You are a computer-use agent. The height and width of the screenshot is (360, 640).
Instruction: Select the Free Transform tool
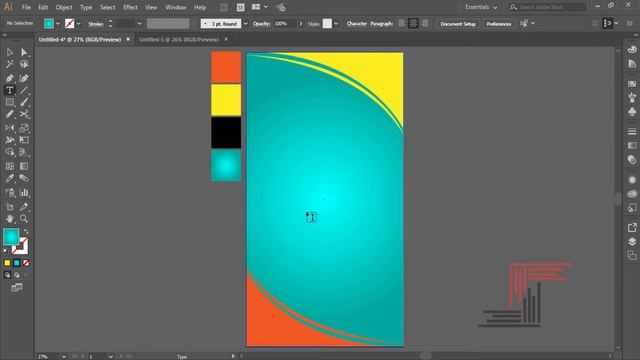24,140
